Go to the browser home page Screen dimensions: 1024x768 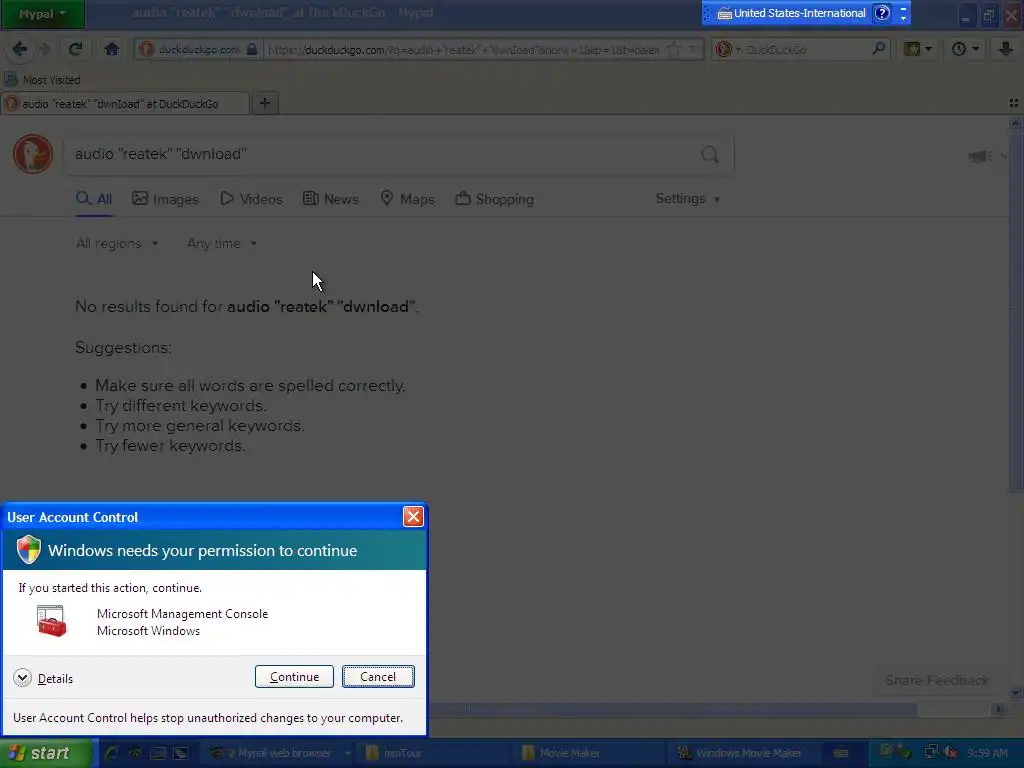pyautogui.click(x=112, y=49)
